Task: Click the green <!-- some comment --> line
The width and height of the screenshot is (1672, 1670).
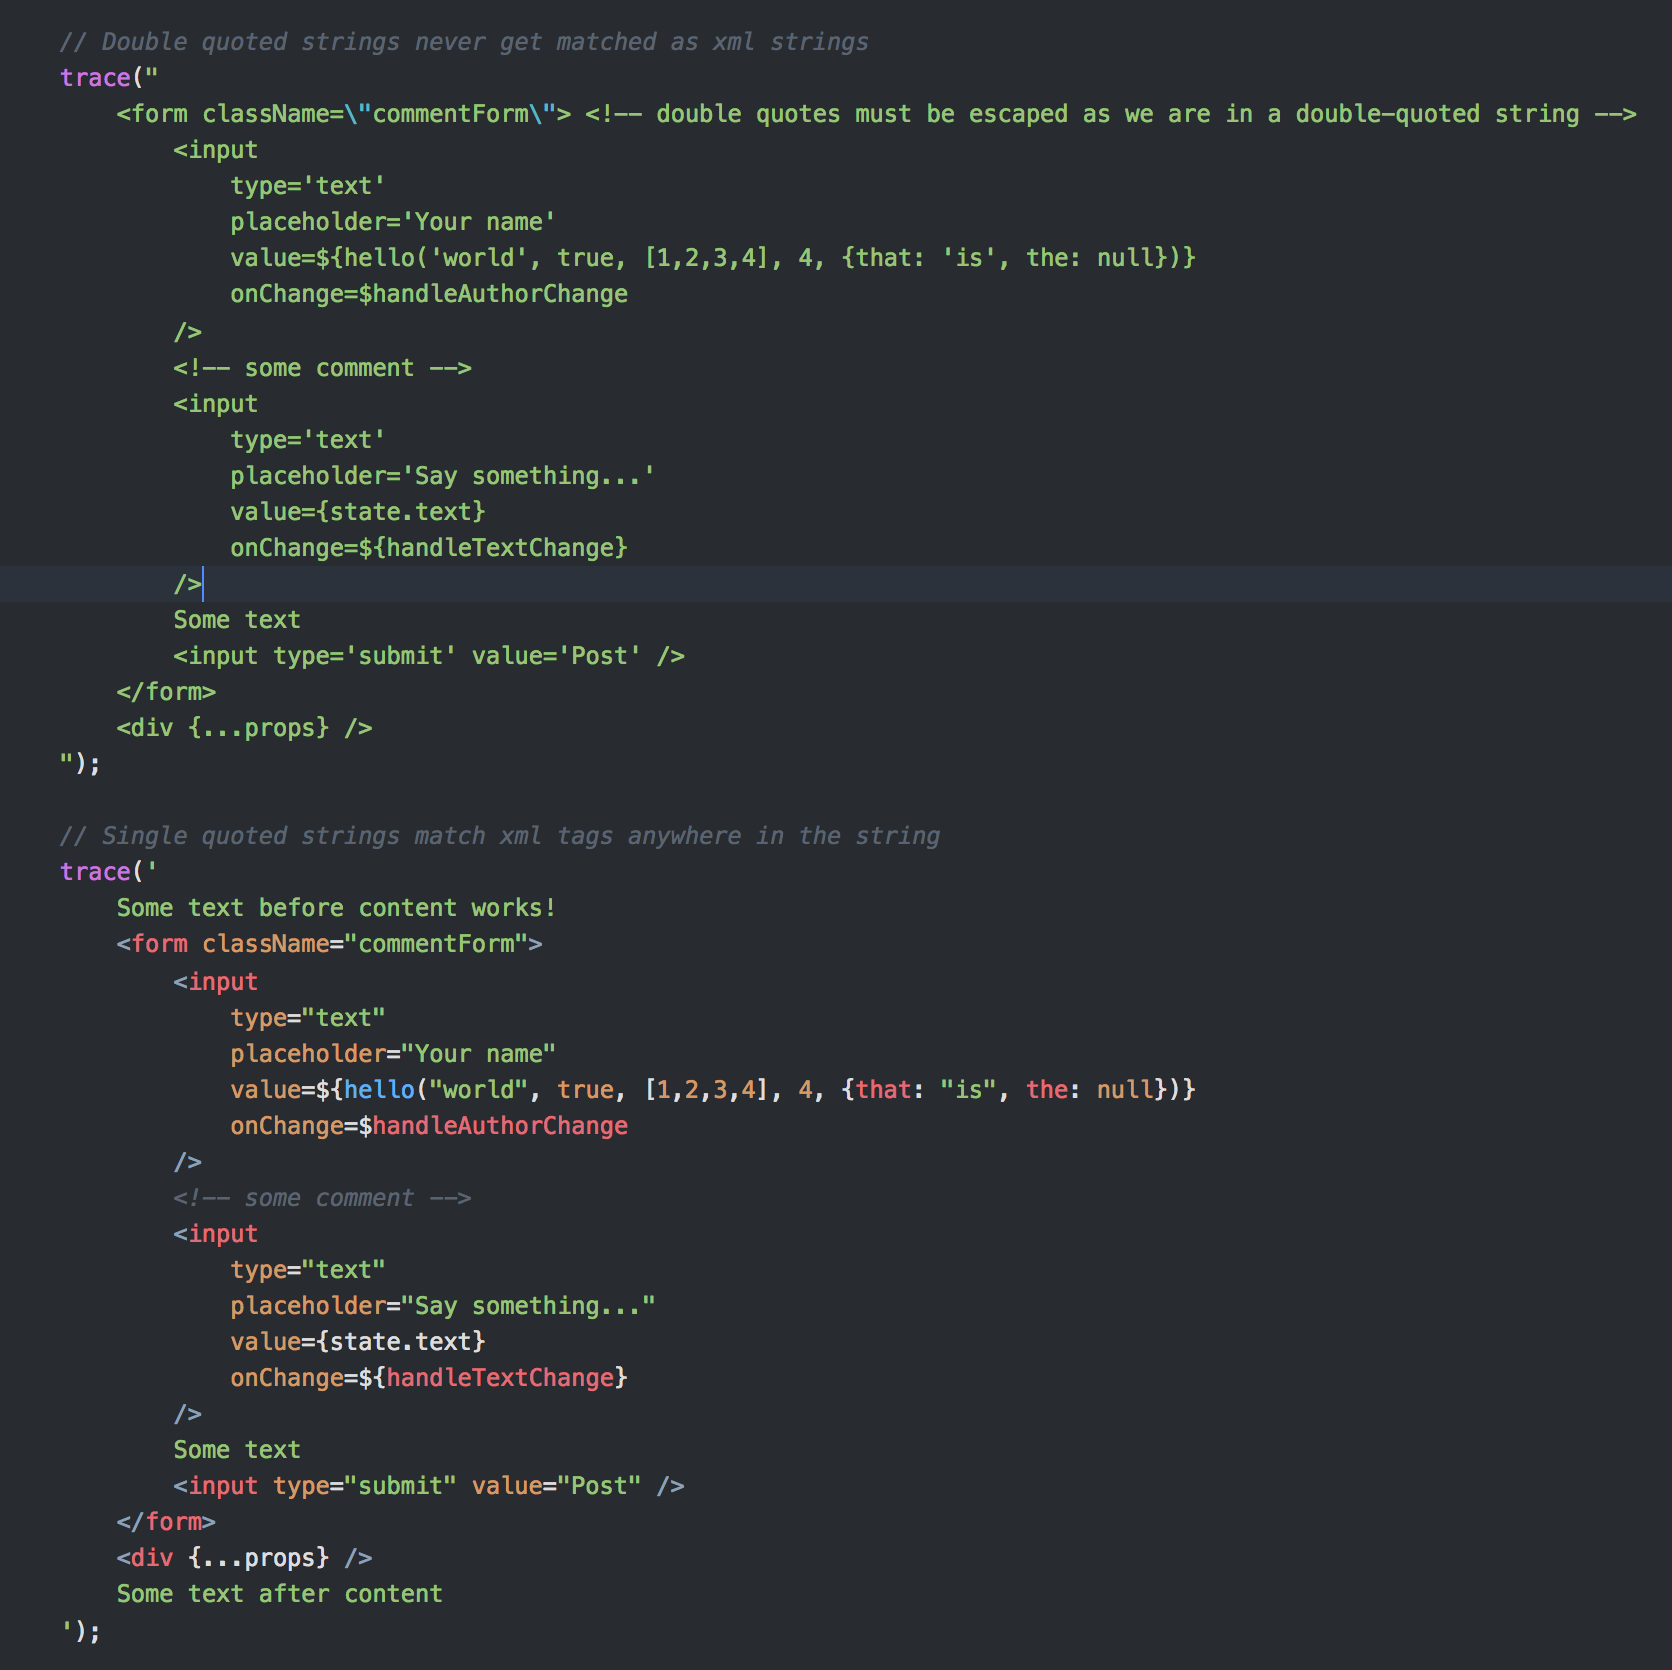Action: (322, 368)
